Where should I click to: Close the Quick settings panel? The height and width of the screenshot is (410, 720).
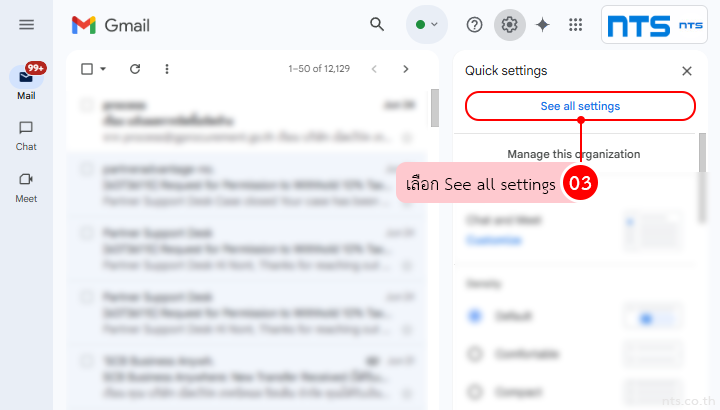point(687,71)
